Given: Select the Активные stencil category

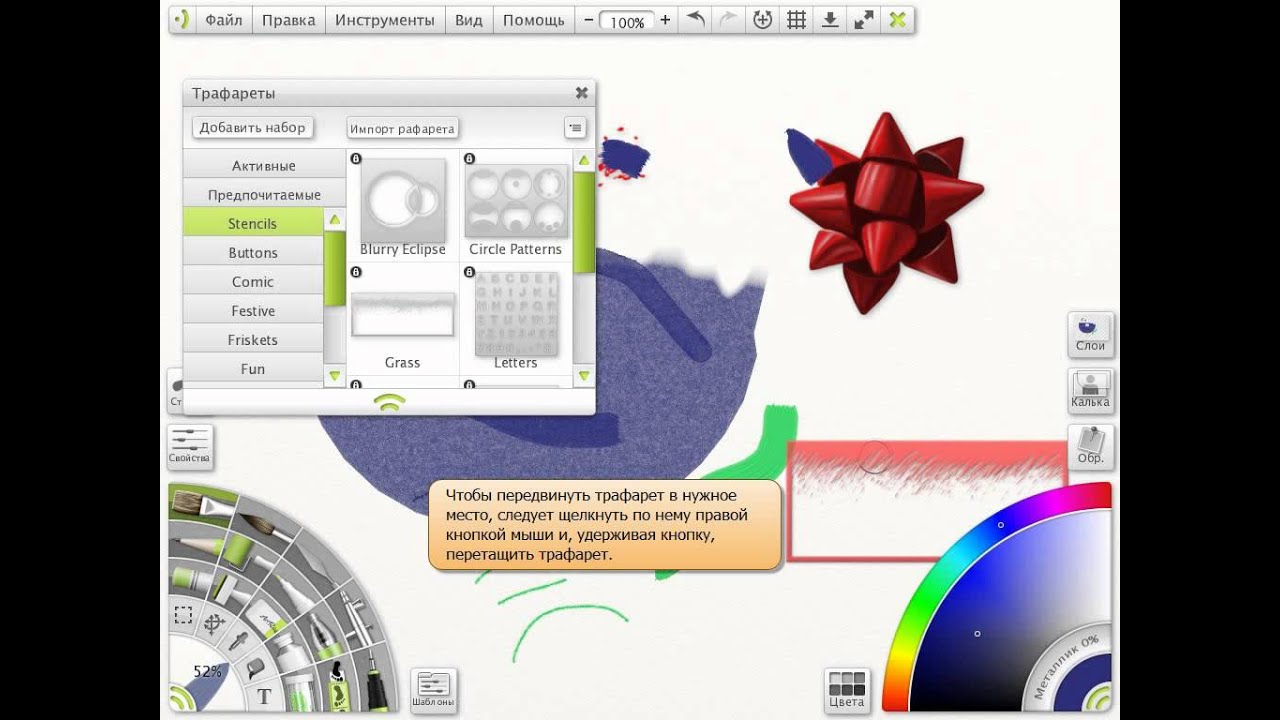Looking at the screenshot, I should 264,165.
